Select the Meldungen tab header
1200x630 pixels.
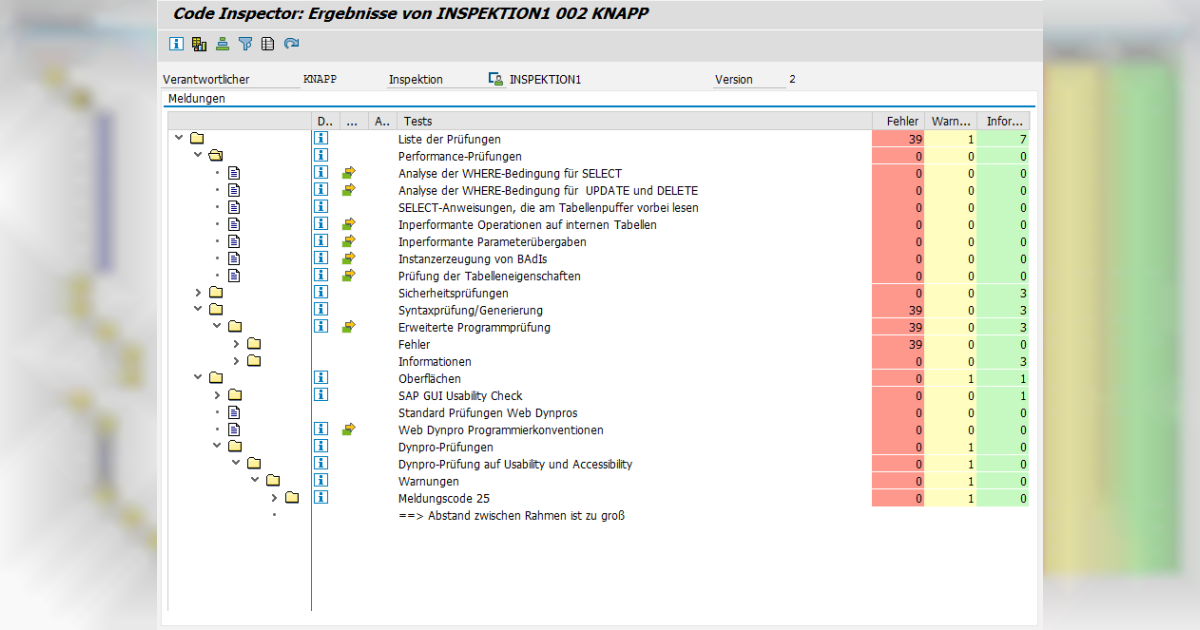pos(197,98)
